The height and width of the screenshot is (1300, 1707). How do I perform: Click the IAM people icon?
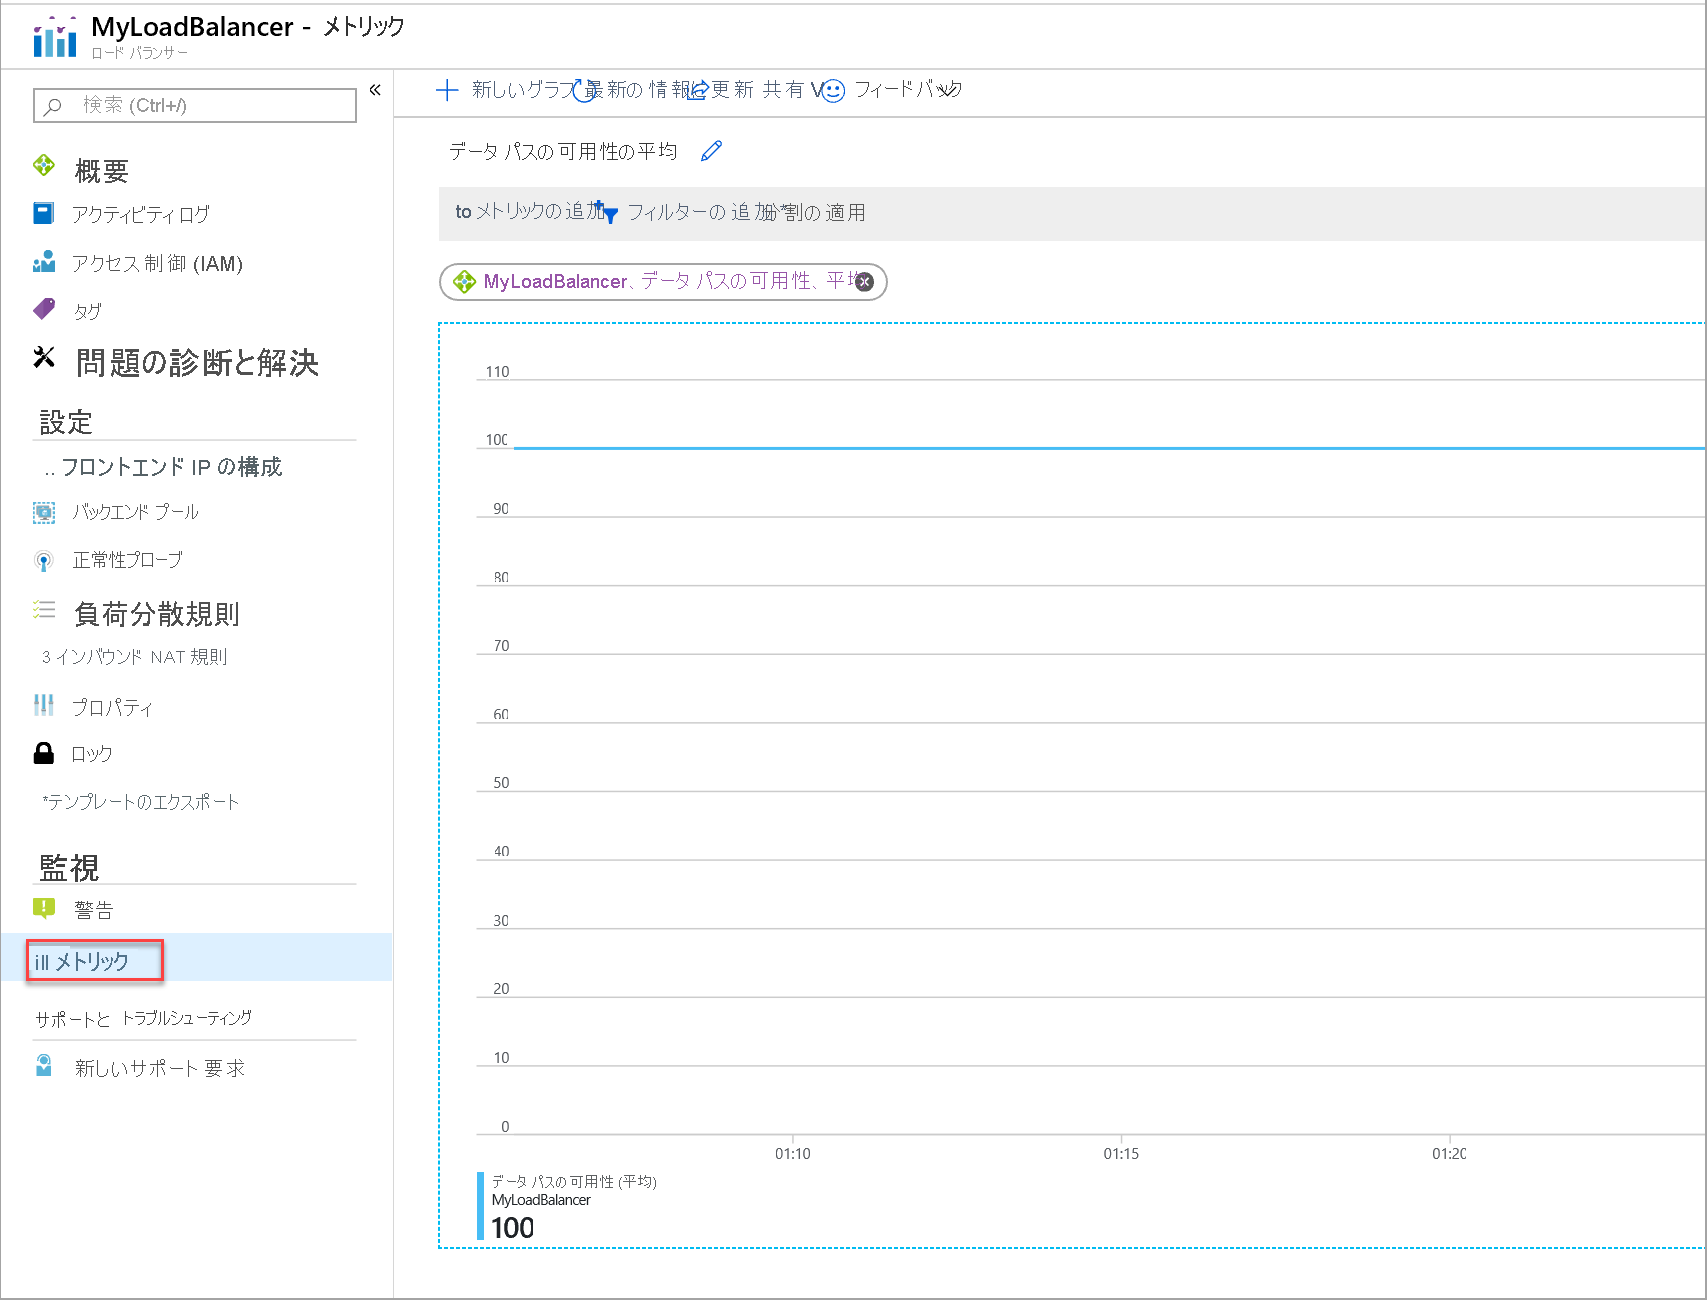pyautogui.click(x=44, y=262)
